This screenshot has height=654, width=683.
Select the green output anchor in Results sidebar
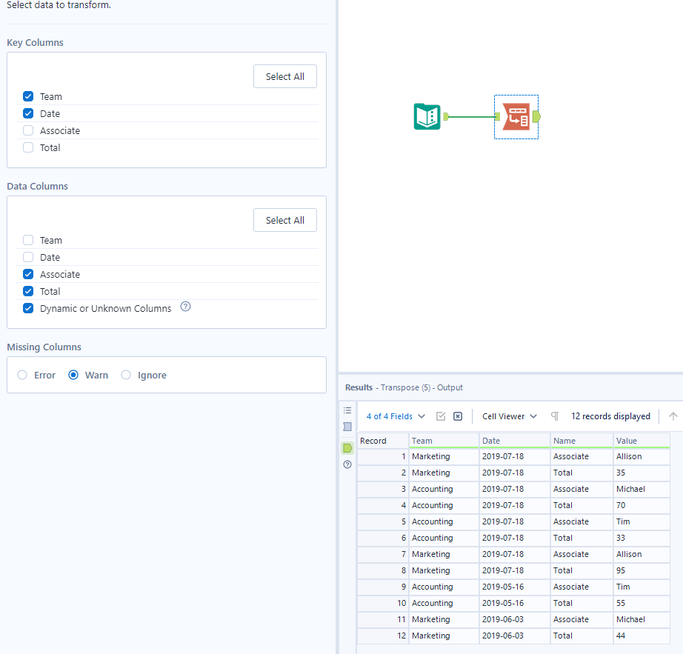[347, 447]
